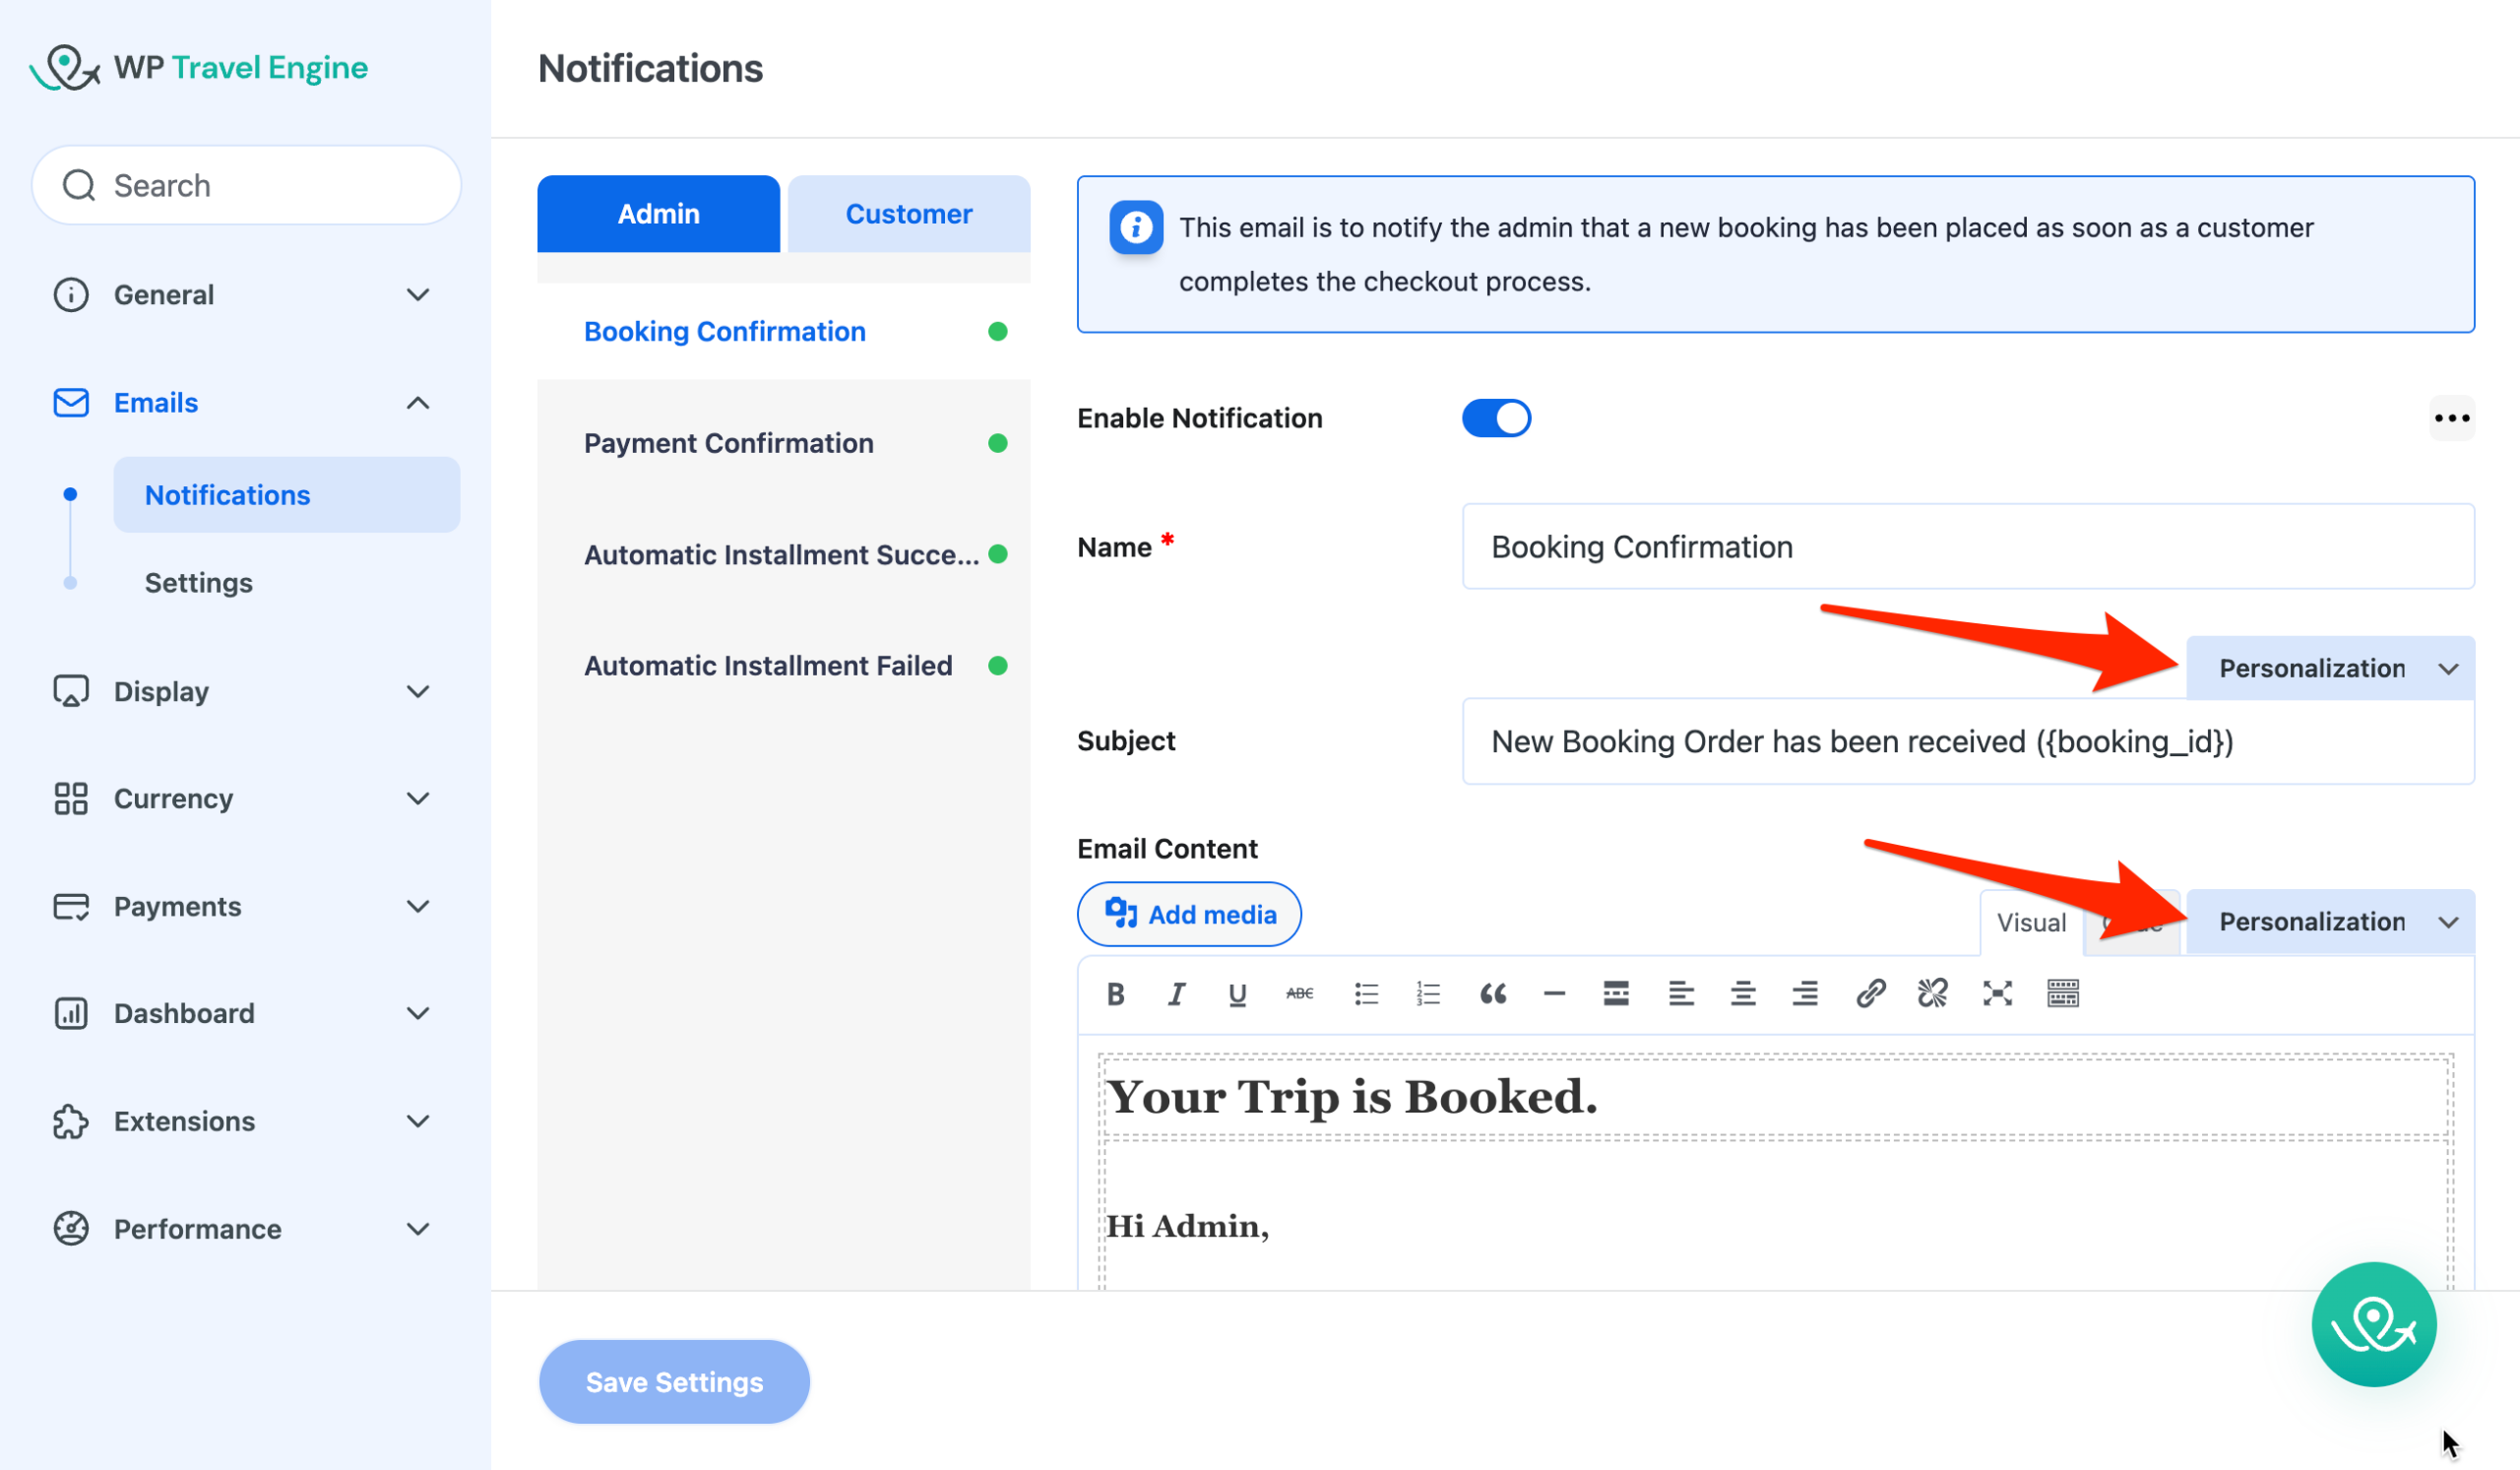This screenshot has width=2520, height=1470.
Task: Click the insert link icon
Action: [1870, 994]
